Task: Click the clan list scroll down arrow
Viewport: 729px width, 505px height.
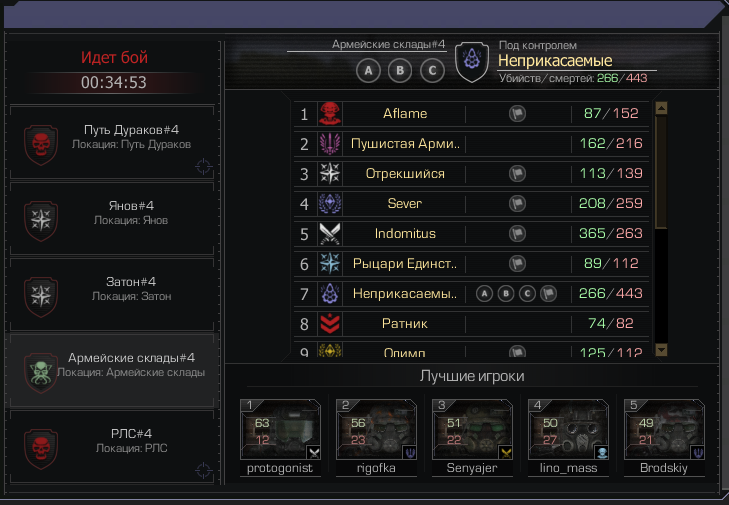Action: 661,350
